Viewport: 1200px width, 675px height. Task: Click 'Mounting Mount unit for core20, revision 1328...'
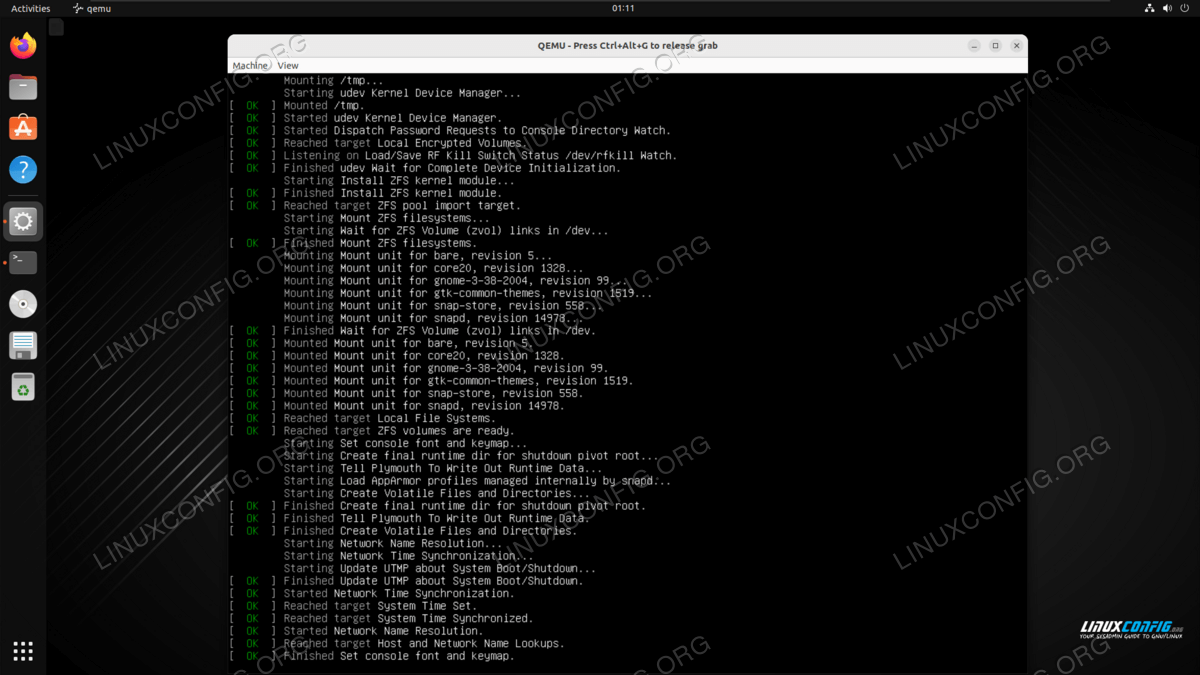(x=433, y=268)
